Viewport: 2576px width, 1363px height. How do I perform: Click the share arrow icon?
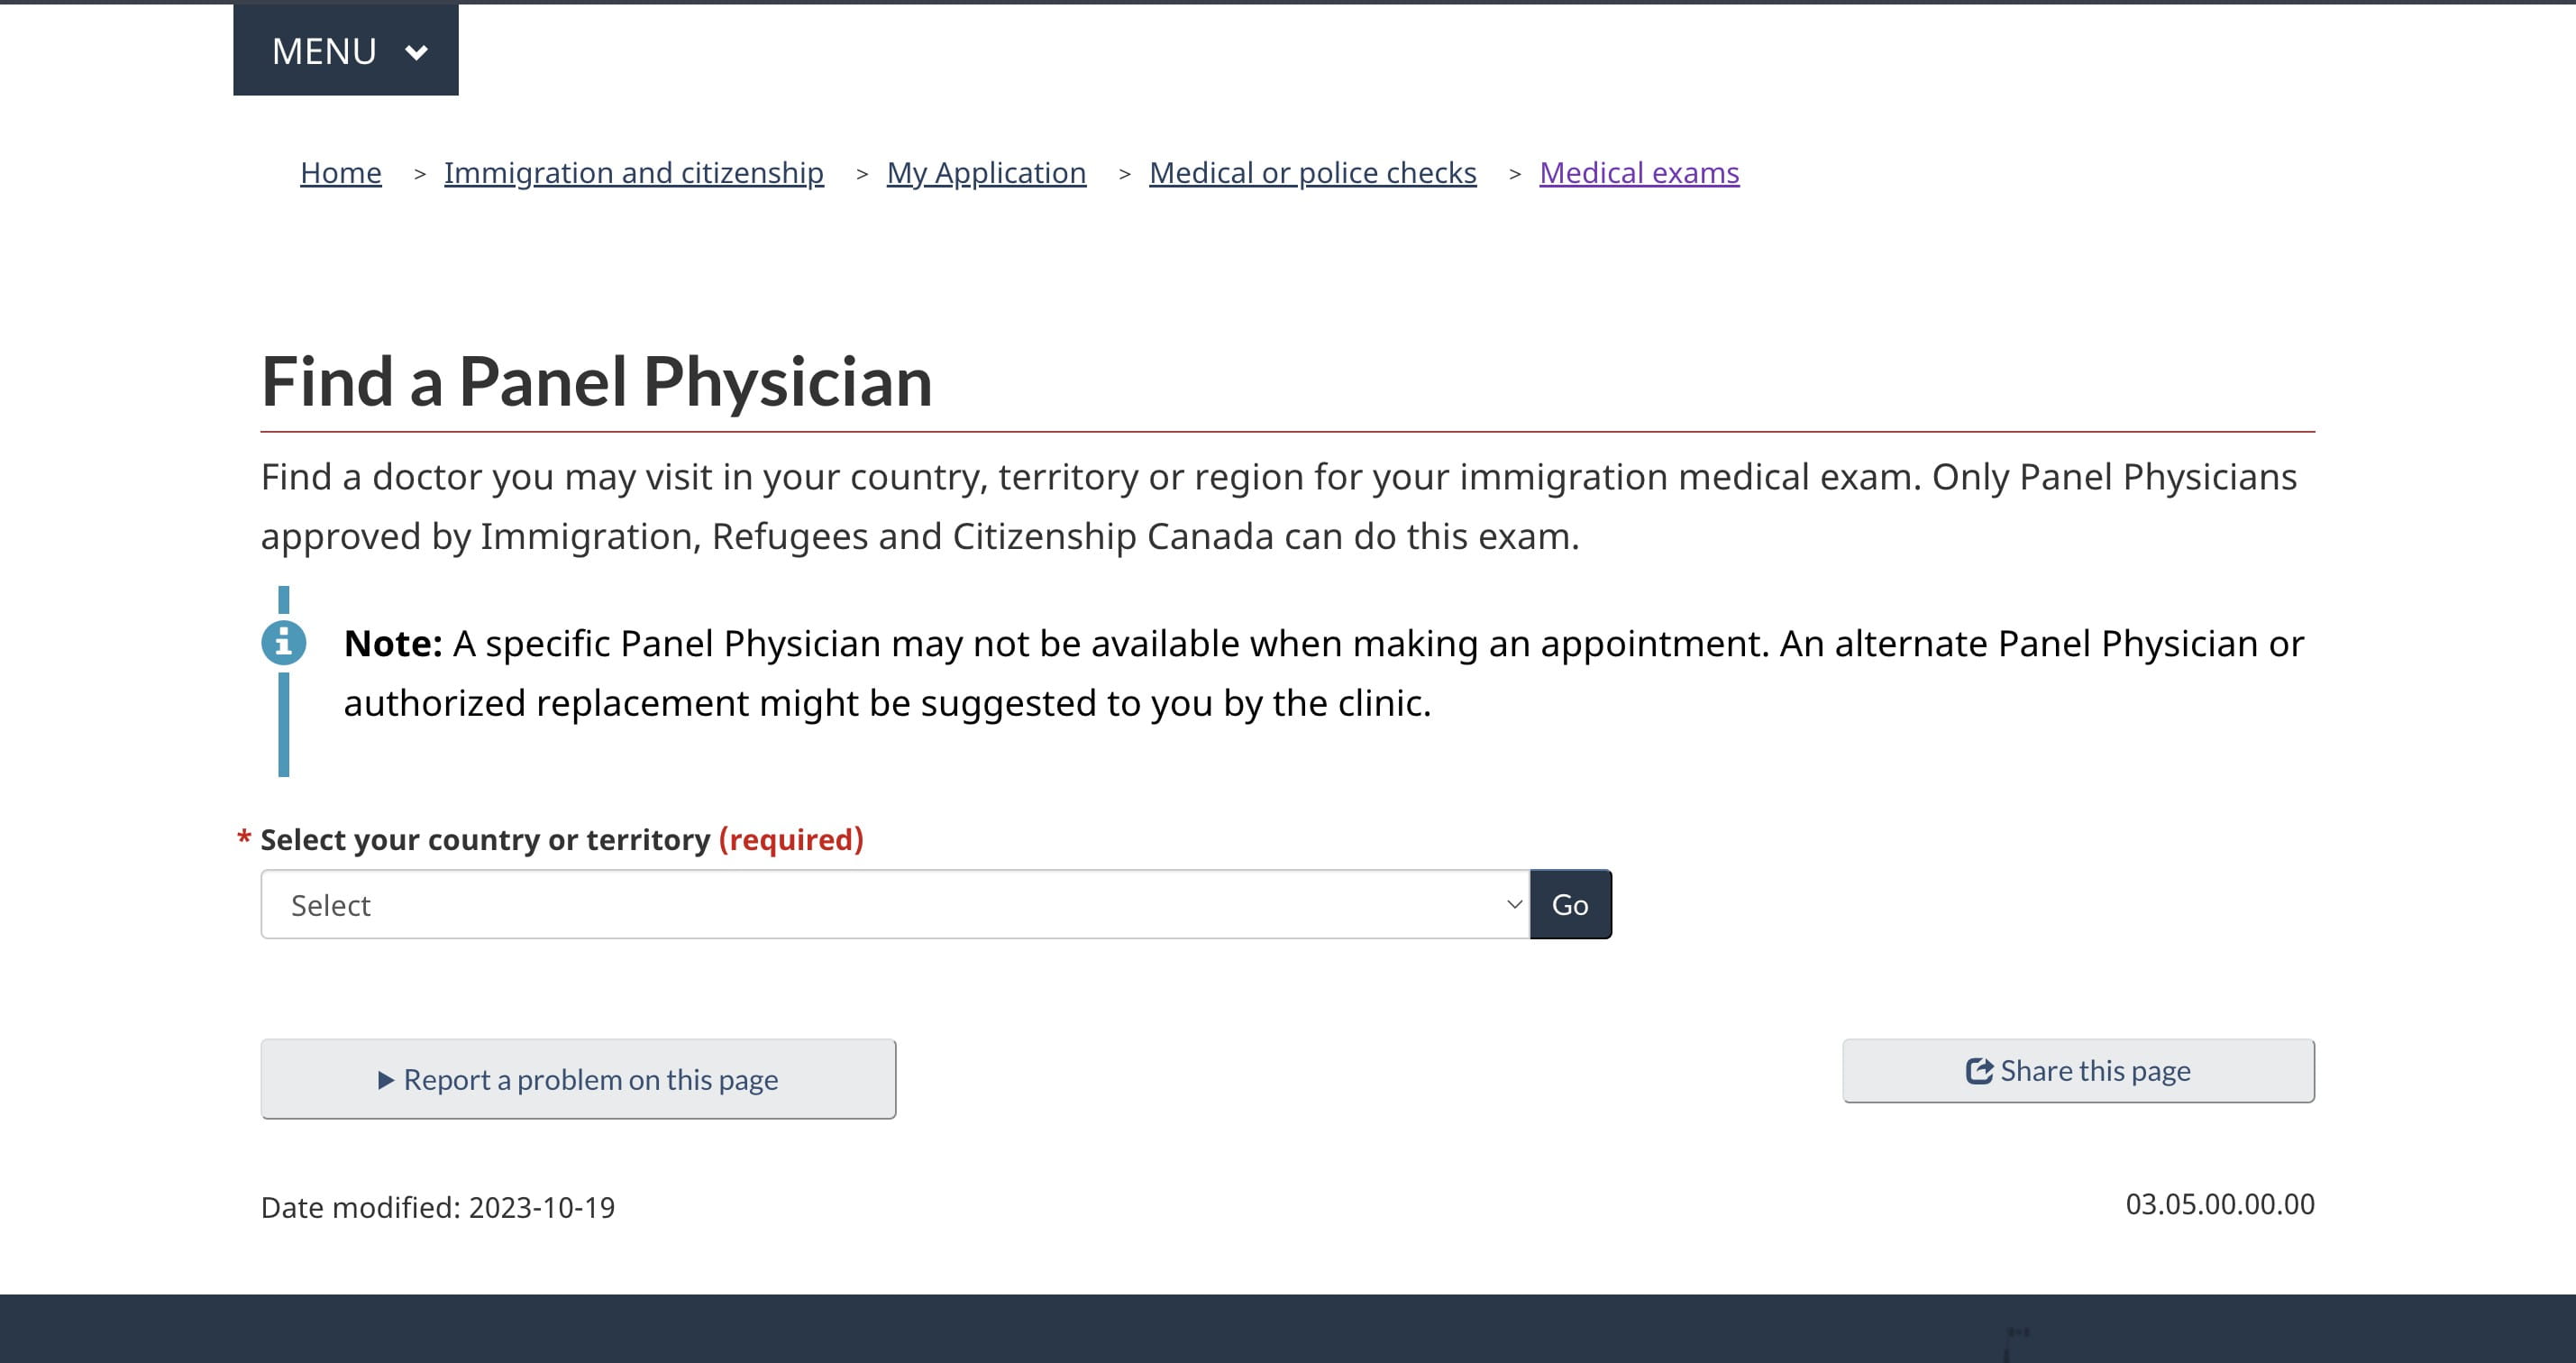pyautogui.click(x=1979, y=1071)
